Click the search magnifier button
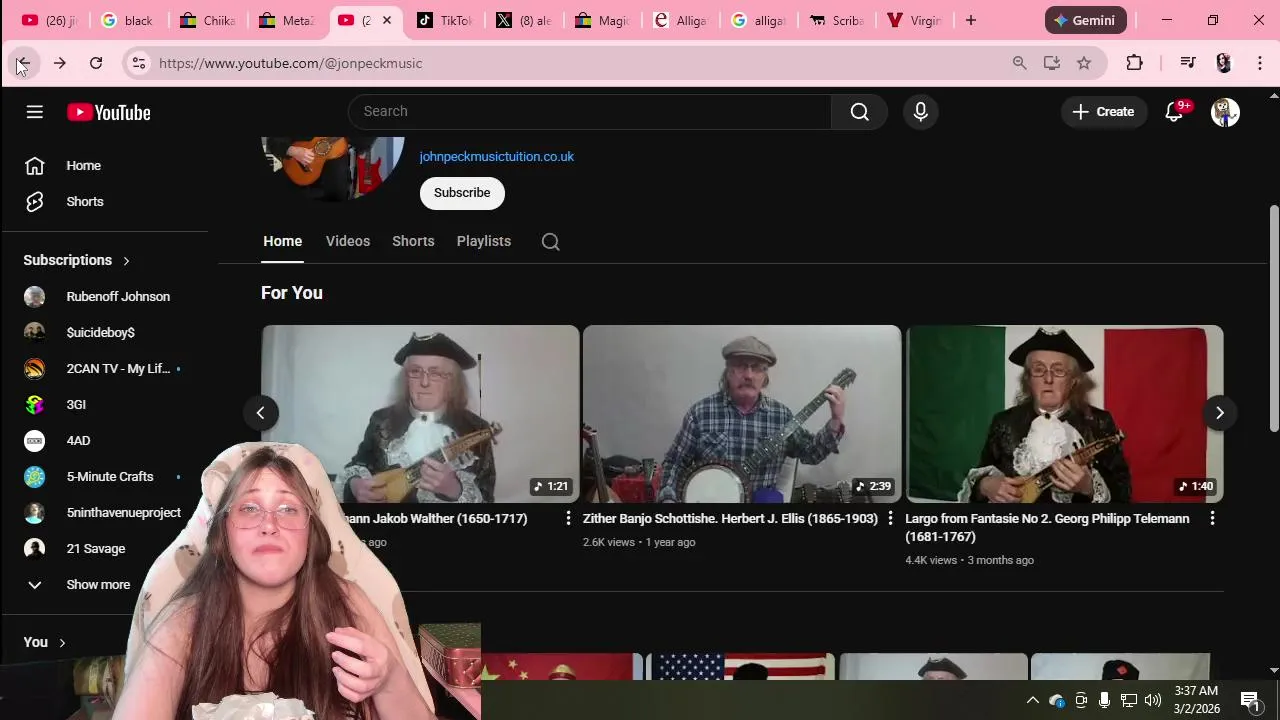This screenshot has height=720, width=1280. [860, 112]
